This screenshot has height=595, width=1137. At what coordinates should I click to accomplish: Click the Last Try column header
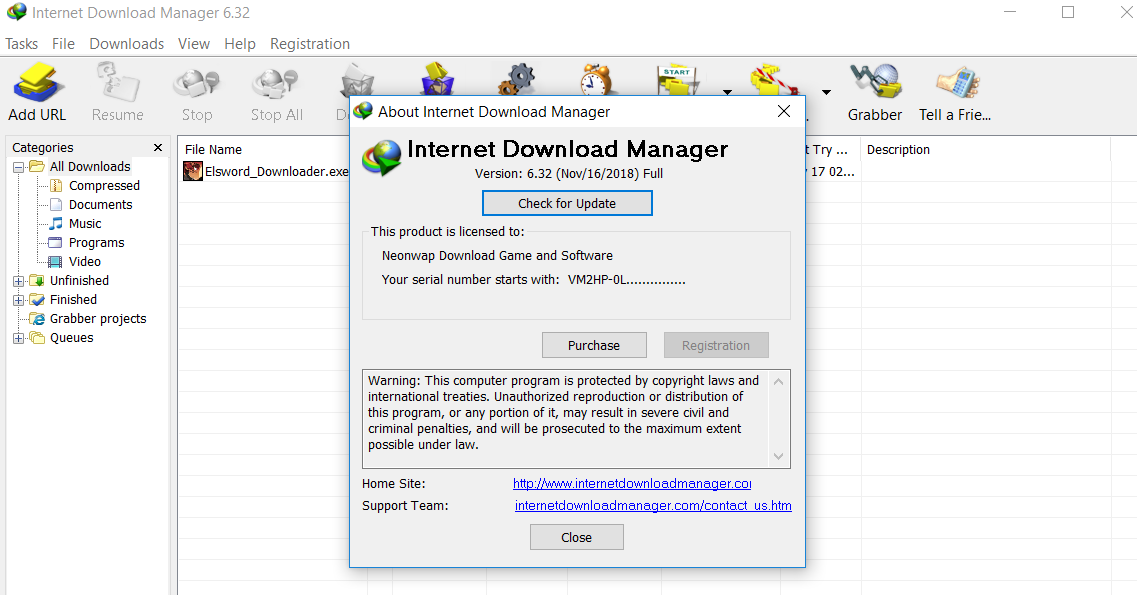[x=832, y=149]
